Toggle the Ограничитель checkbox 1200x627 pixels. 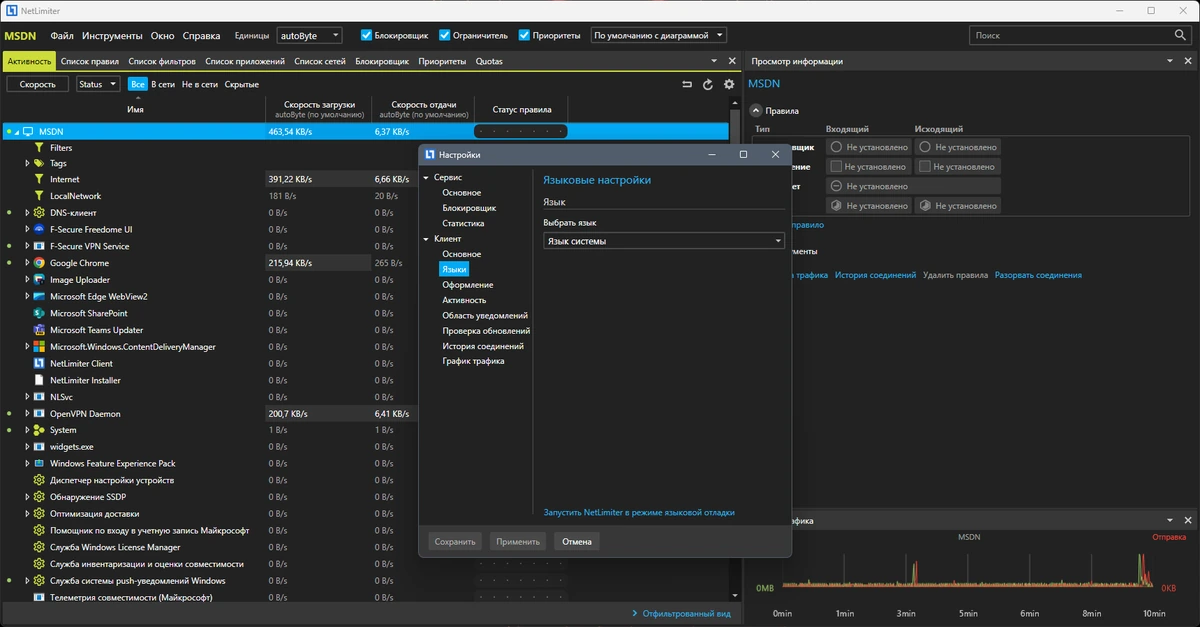pyautogui.click(x=444, y=35)
